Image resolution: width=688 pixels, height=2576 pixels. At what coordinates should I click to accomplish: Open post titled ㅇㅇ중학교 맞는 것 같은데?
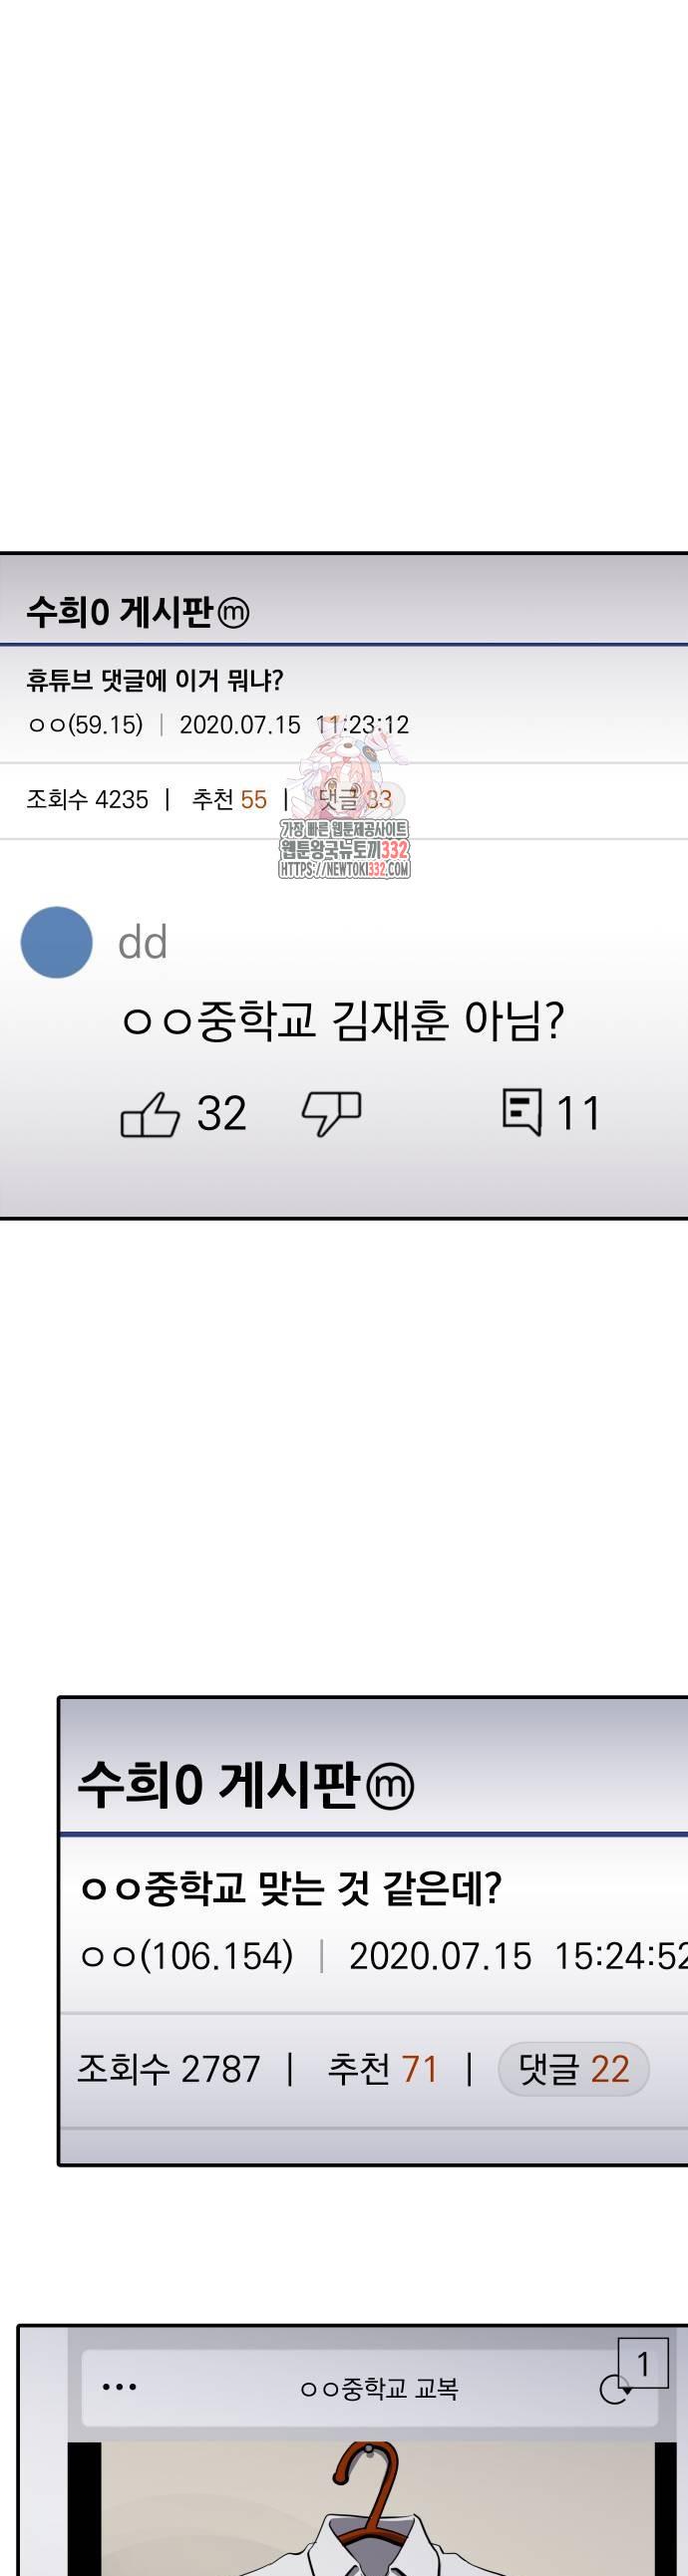290,1889
